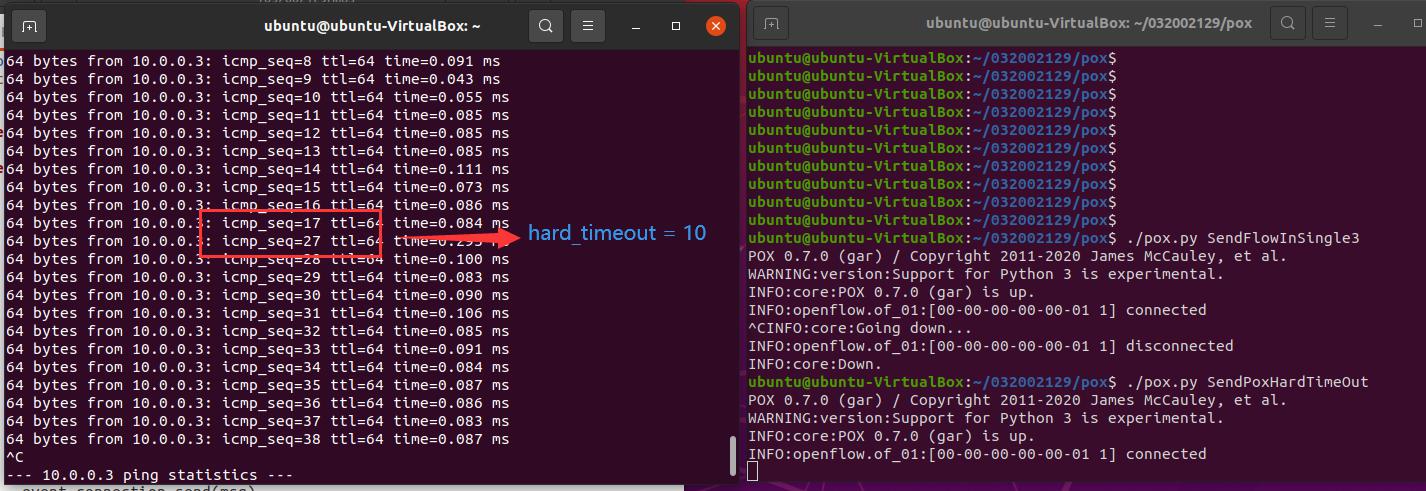This screenshot has height=491, width=1426.
Task: Click the left terminal's vertical scrollbar thumb
Action: pos(733,456)
